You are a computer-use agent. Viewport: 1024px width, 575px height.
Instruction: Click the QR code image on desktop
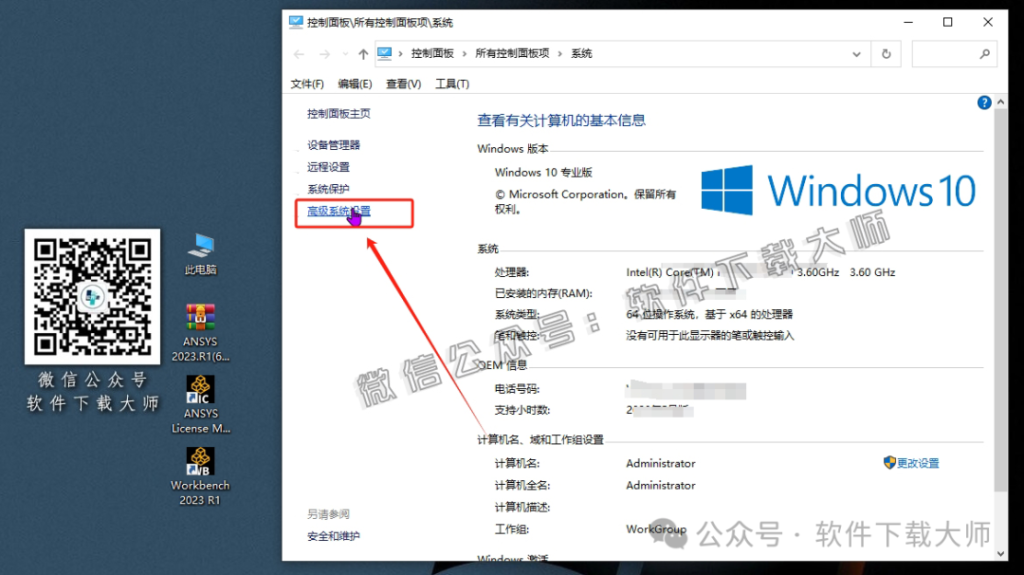(92, 297)
